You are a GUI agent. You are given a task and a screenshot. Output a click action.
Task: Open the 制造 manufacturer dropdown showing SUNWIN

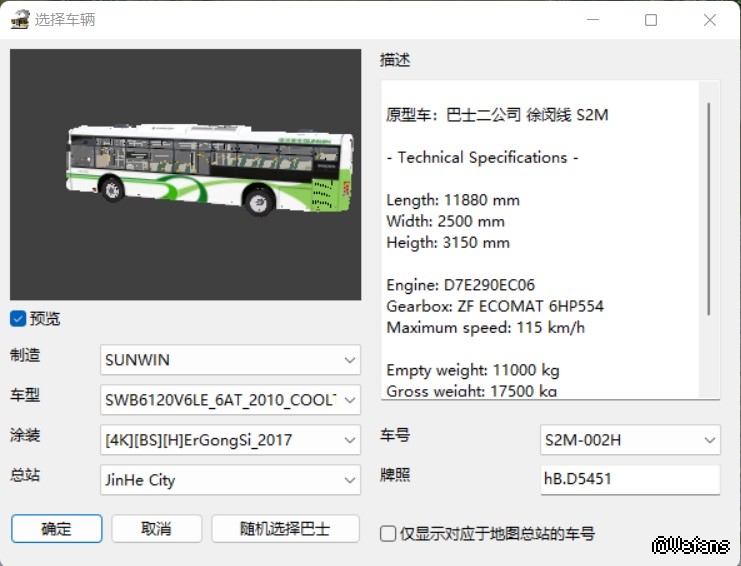230,360
